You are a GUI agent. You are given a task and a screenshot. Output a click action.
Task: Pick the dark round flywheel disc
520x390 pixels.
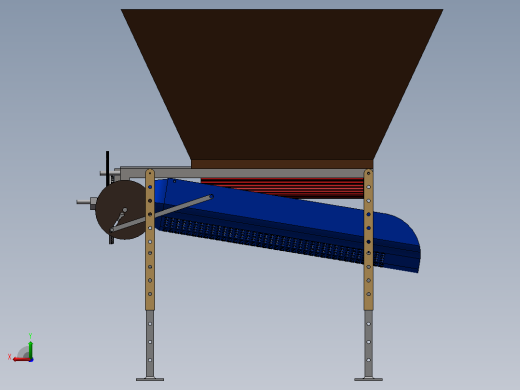[121, 210]
